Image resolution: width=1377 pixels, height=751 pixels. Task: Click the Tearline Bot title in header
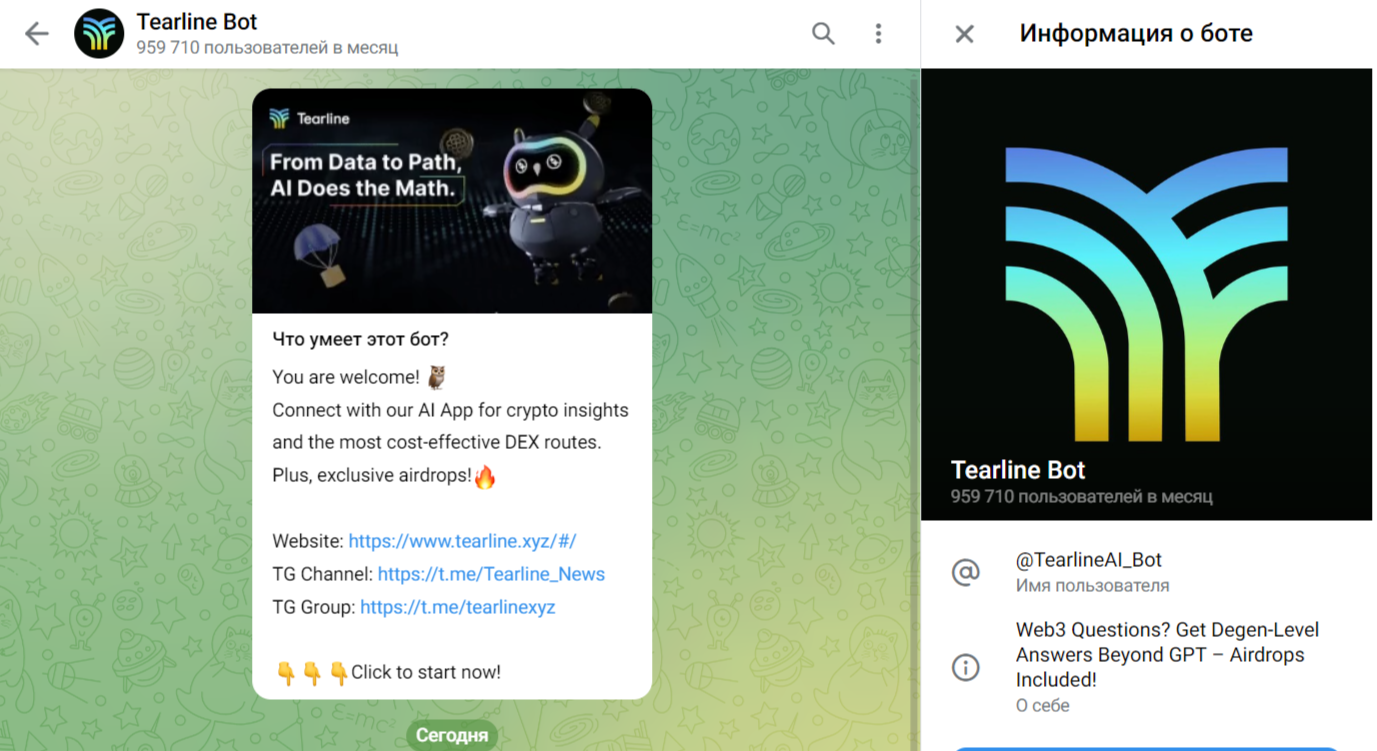197,21
